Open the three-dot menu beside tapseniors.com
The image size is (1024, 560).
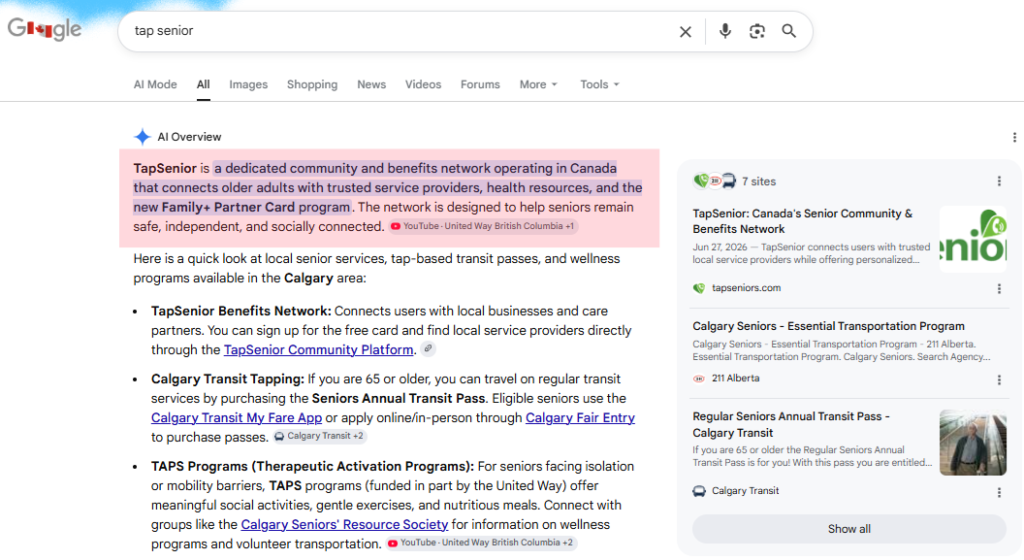999,288
